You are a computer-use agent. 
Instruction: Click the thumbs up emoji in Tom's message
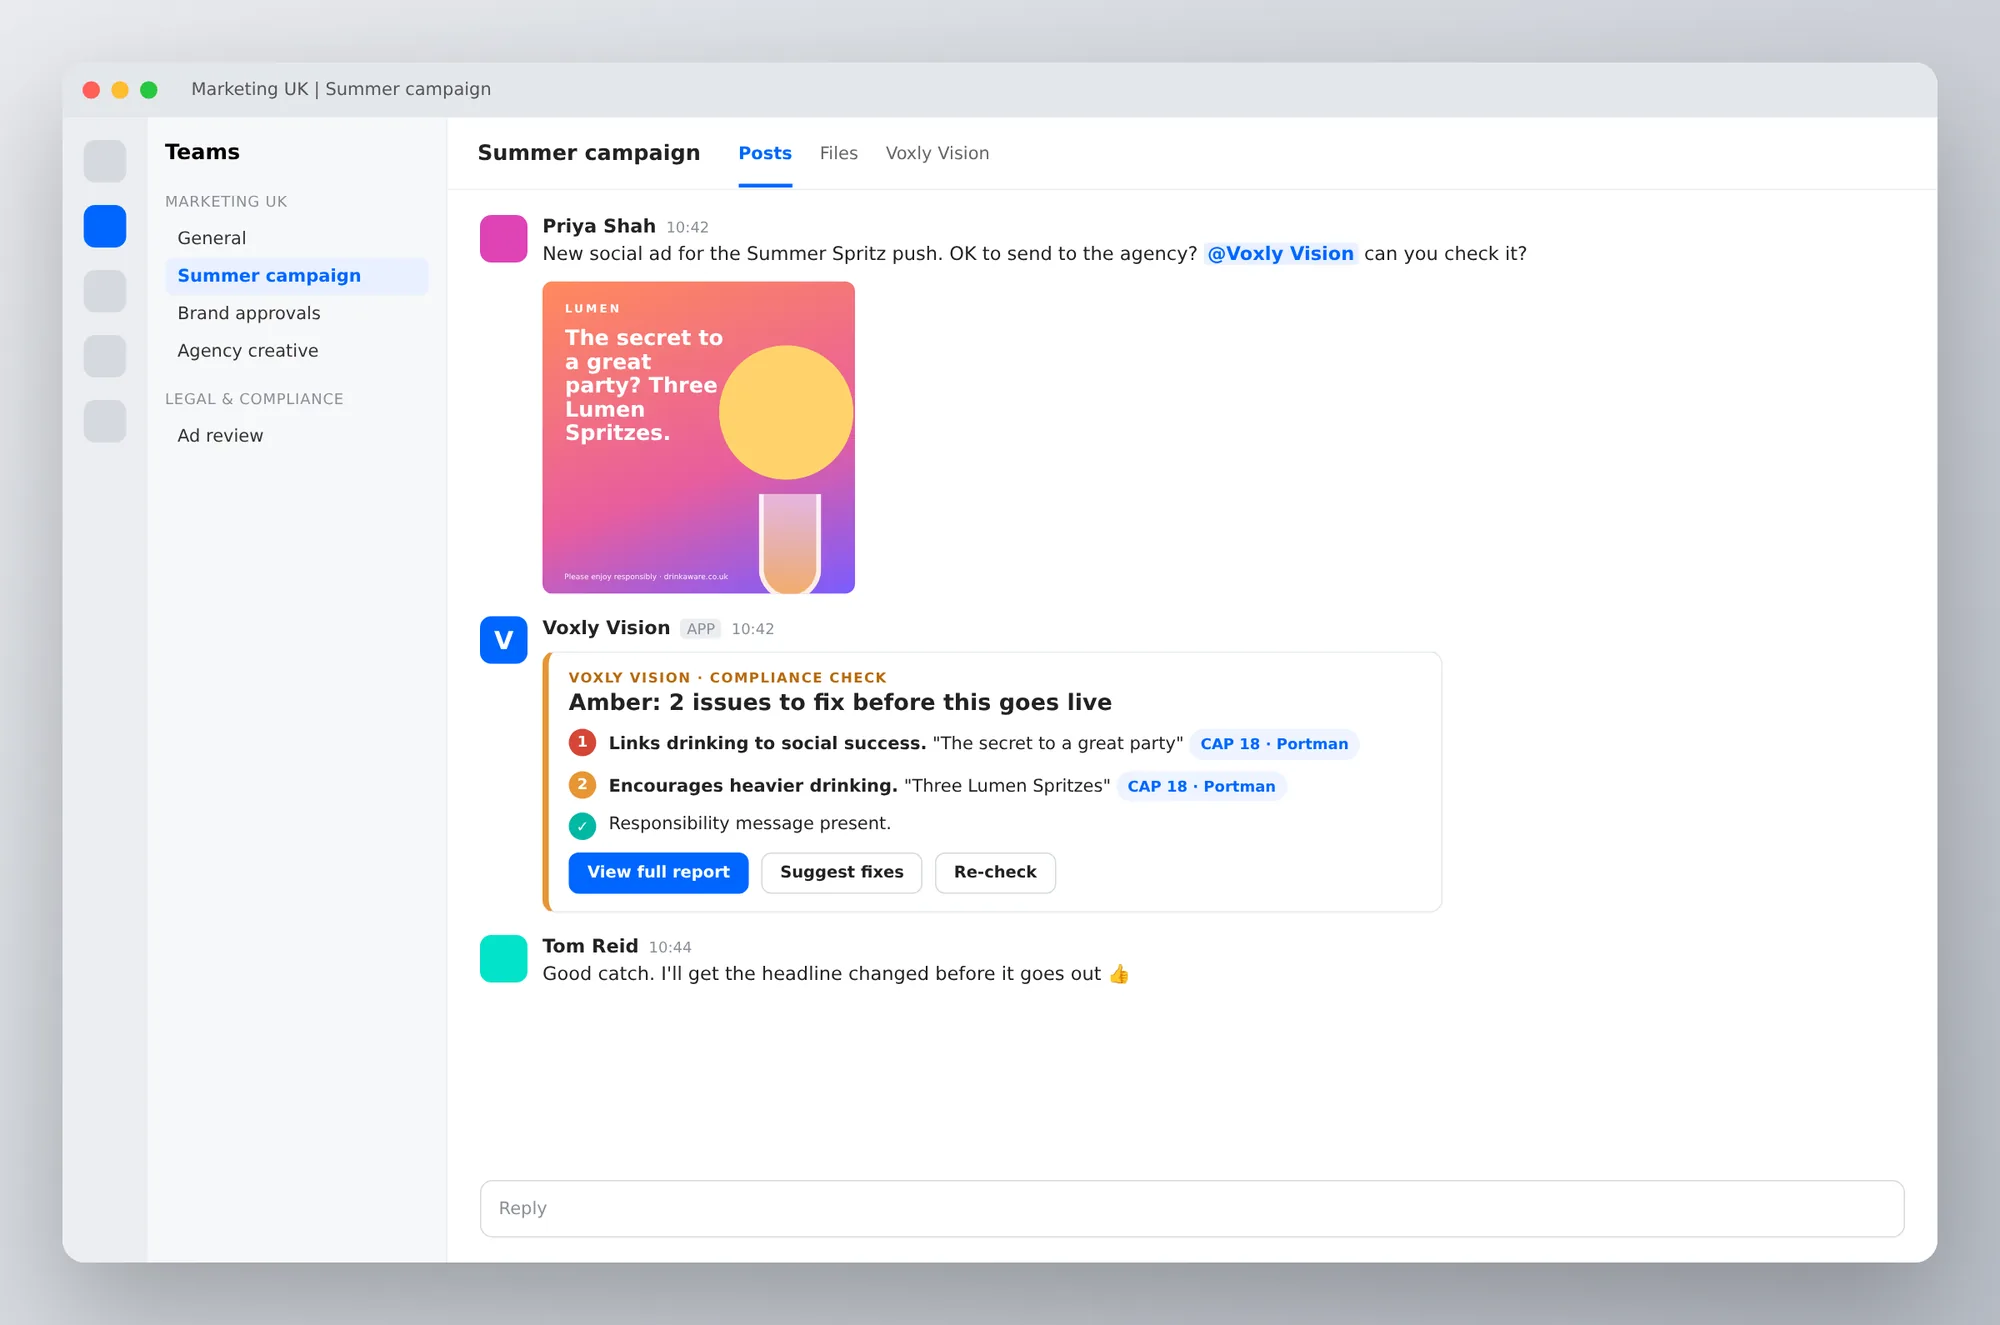(x=1119, y=973)
